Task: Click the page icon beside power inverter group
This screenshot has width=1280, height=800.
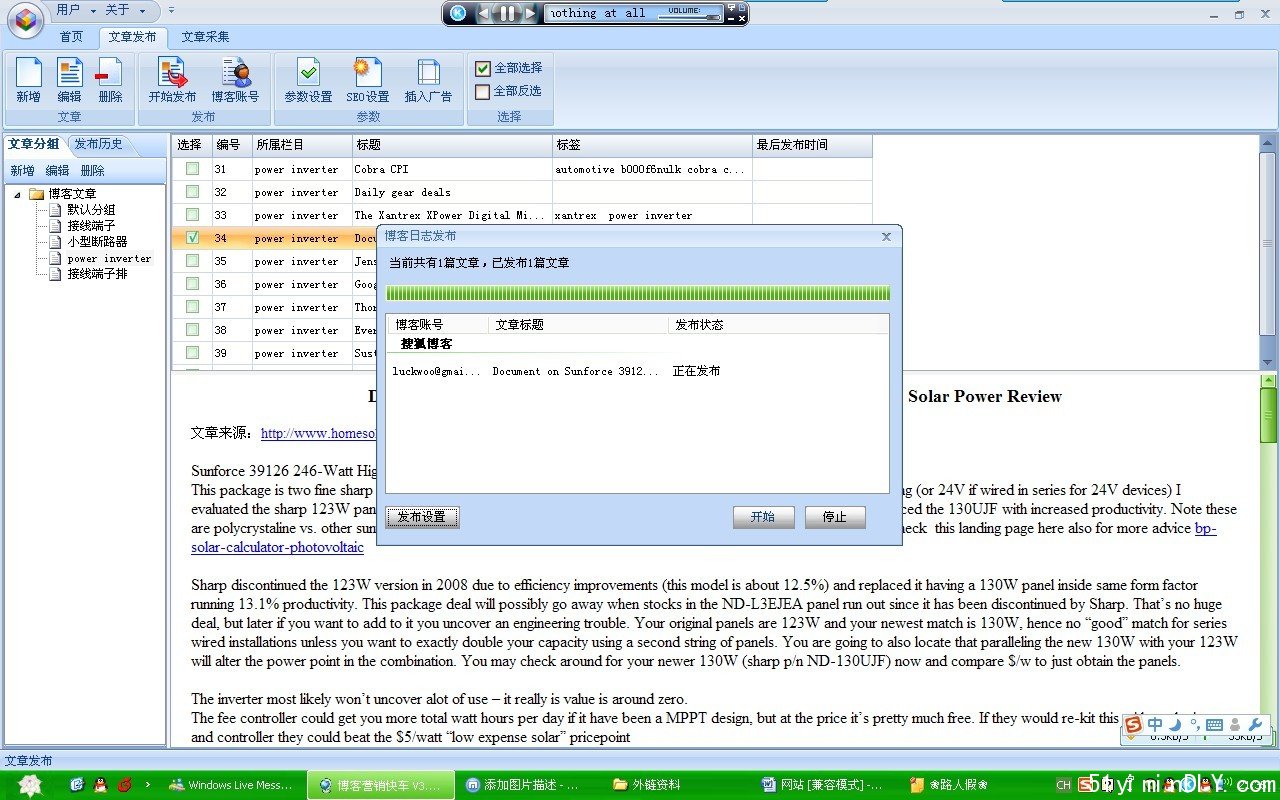Action: [55, 258]
